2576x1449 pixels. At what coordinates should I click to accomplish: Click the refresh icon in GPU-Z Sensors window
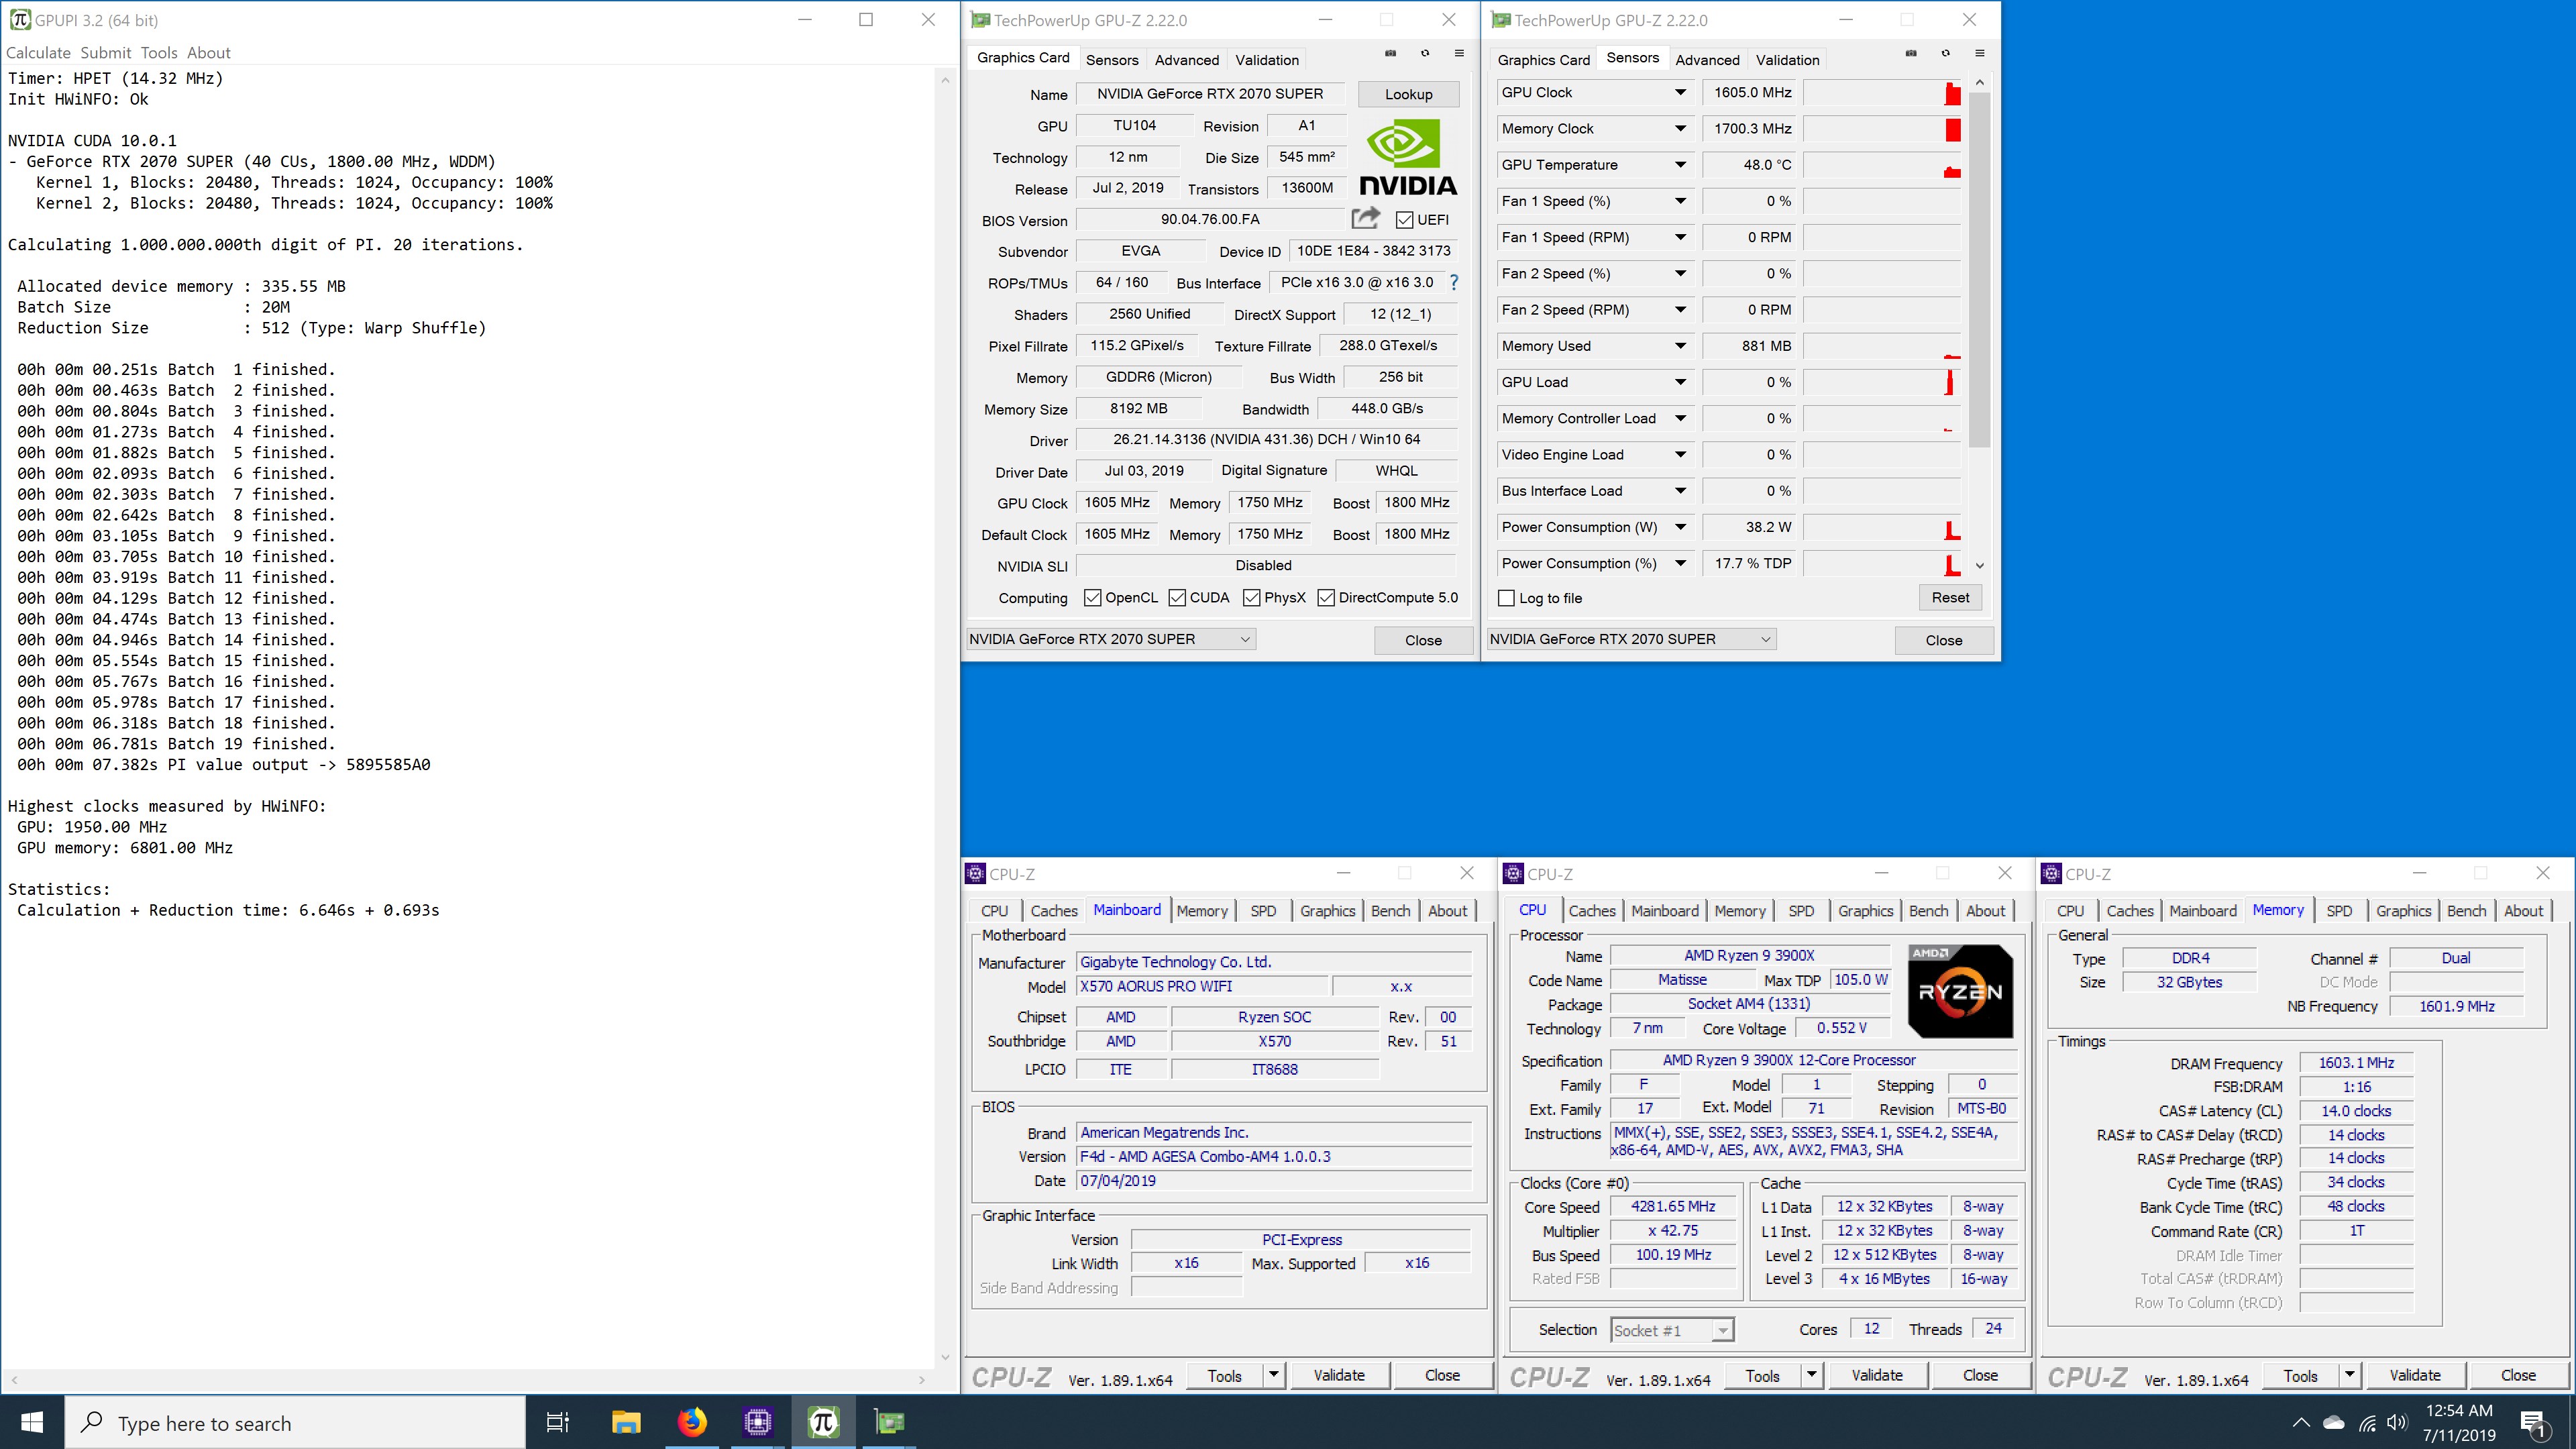pyautogui.click(x=1946, y=53)
